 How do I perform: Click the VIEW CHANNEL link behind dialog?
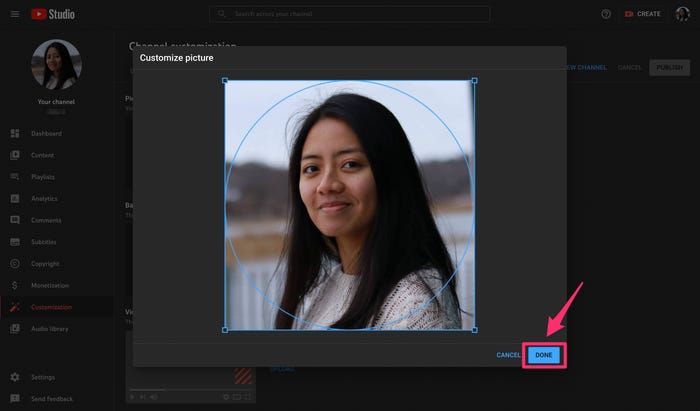pyautogui.click(x=586, y=67)
